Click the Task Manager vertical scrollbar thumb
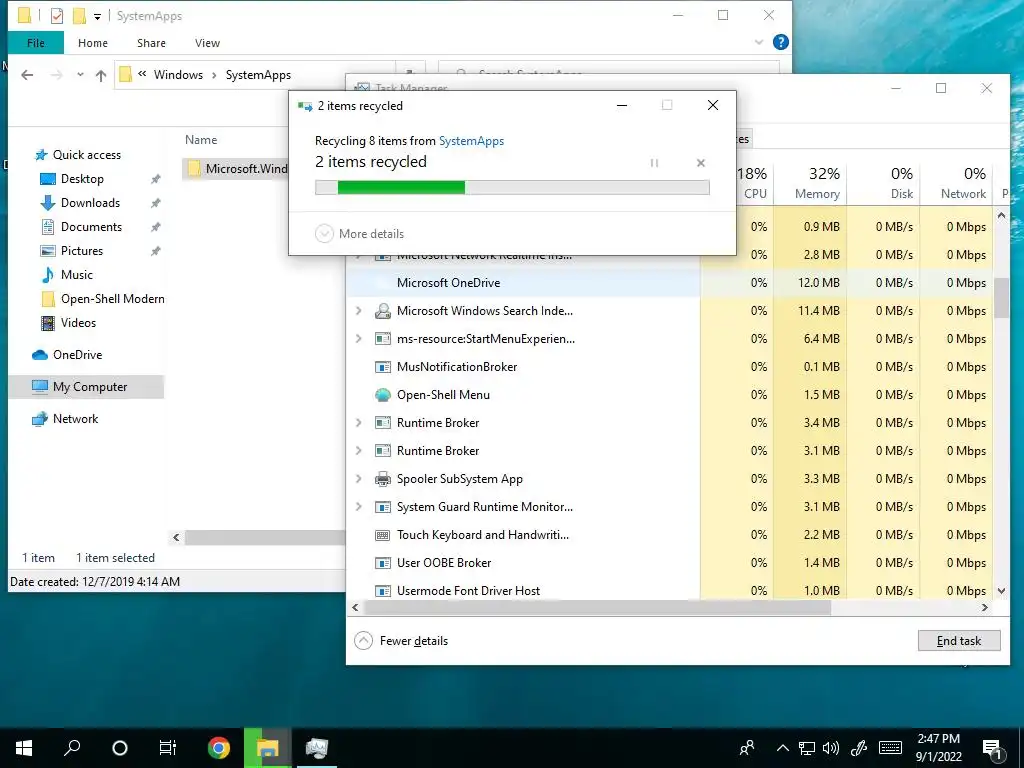 (1001, 297)
